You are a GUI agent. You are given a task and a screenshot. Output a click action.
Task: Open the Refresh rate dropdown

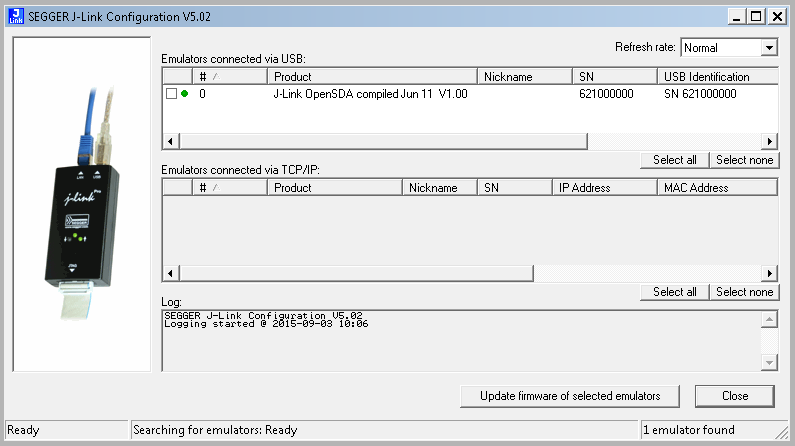(x=769, y=48)
